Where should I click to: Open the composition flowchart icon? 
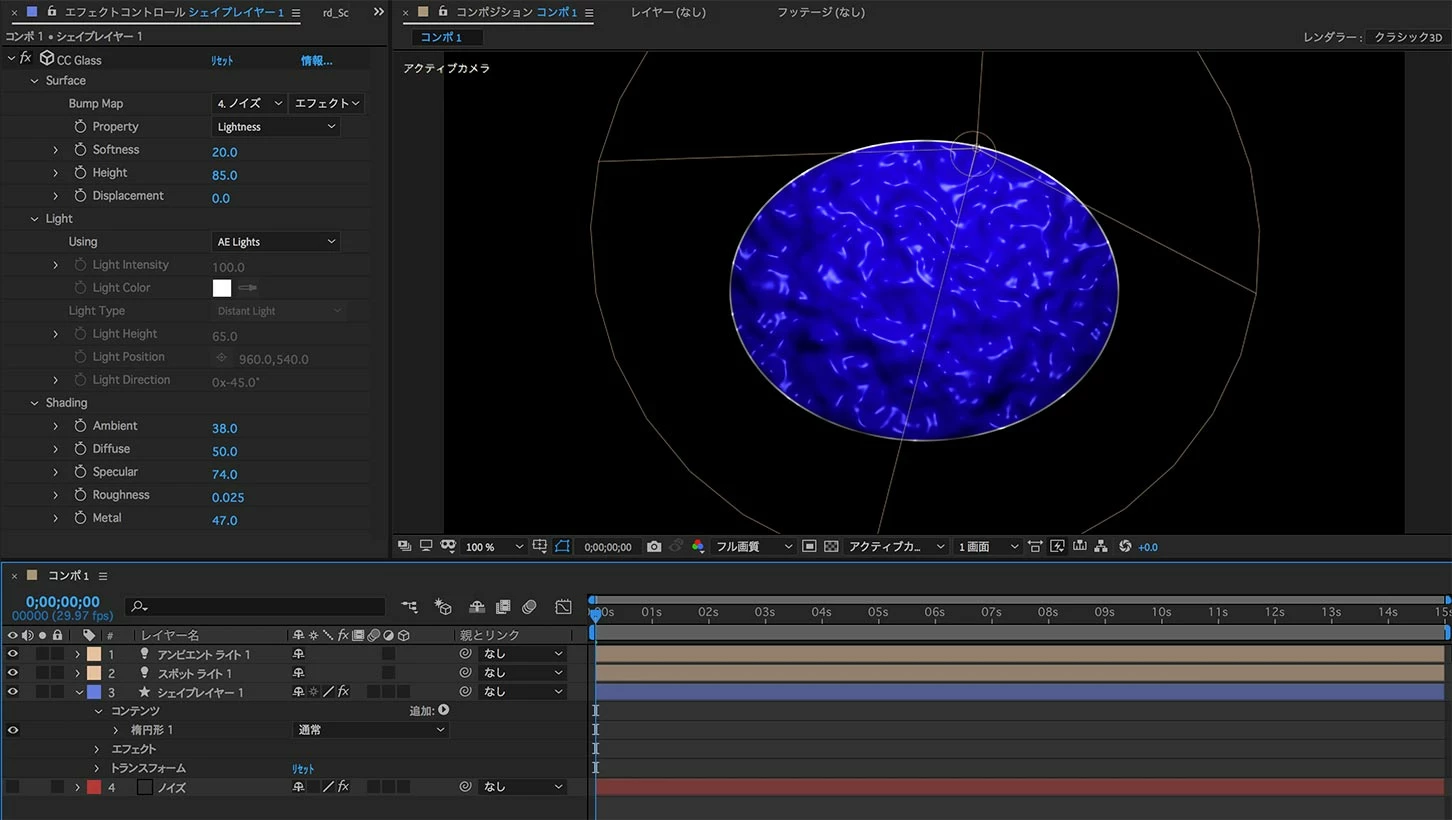pos(1101,547)
